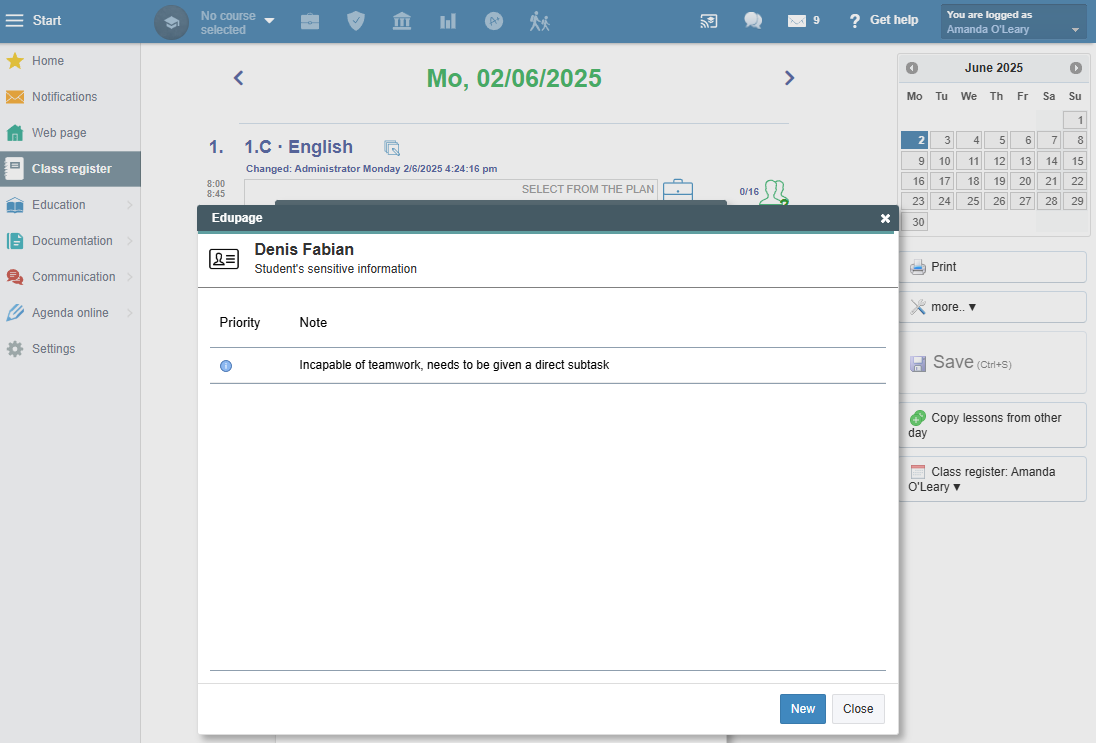Go to next month in mini calendar
The height and width of the screenshot is (743, 1096).
tap(1076, 68)
